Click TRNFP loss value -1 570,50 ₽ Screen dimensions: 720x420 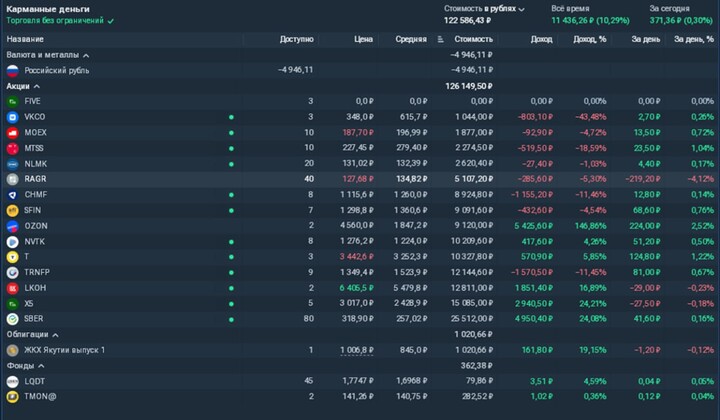[x=532, y=272]
